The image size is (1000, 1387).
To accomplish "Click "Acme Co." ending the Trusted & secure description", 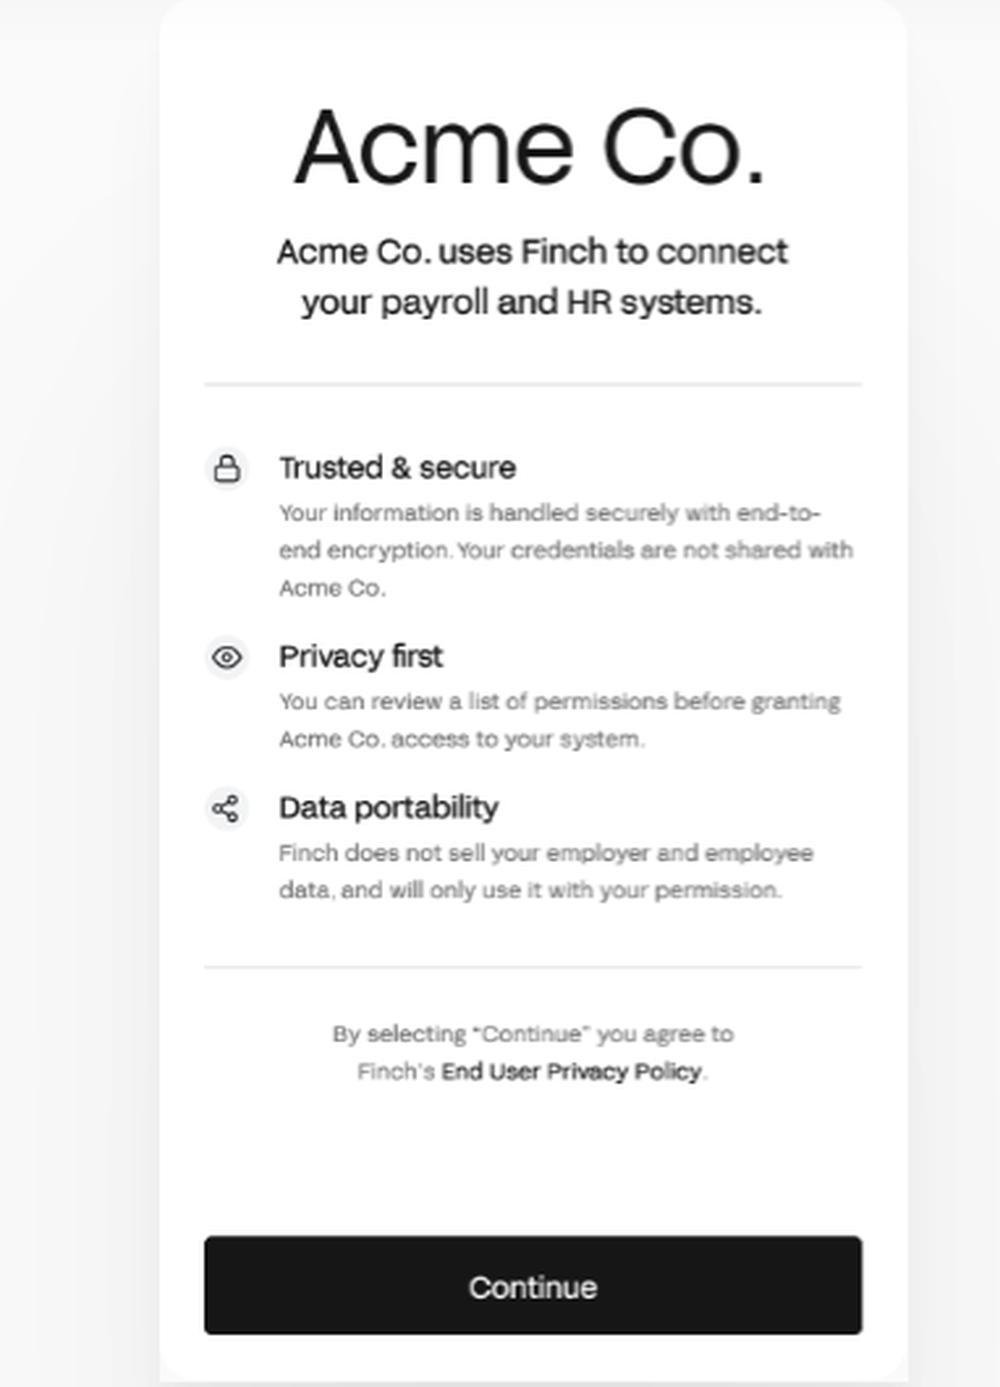I will [x=331, y=588].
